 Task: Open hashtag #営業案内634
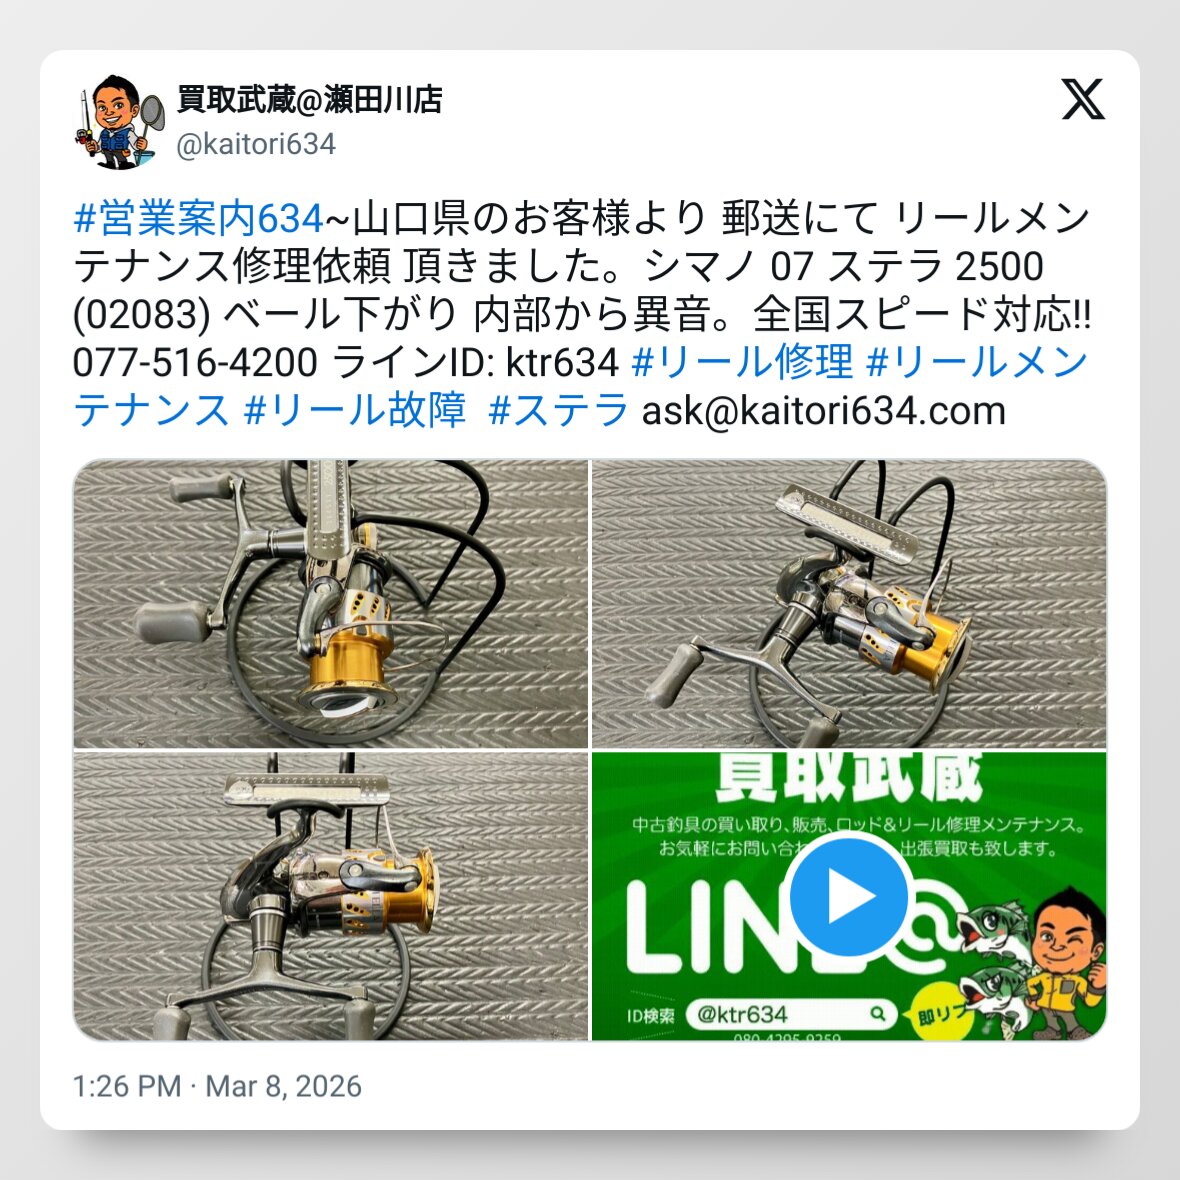point(199,218)
